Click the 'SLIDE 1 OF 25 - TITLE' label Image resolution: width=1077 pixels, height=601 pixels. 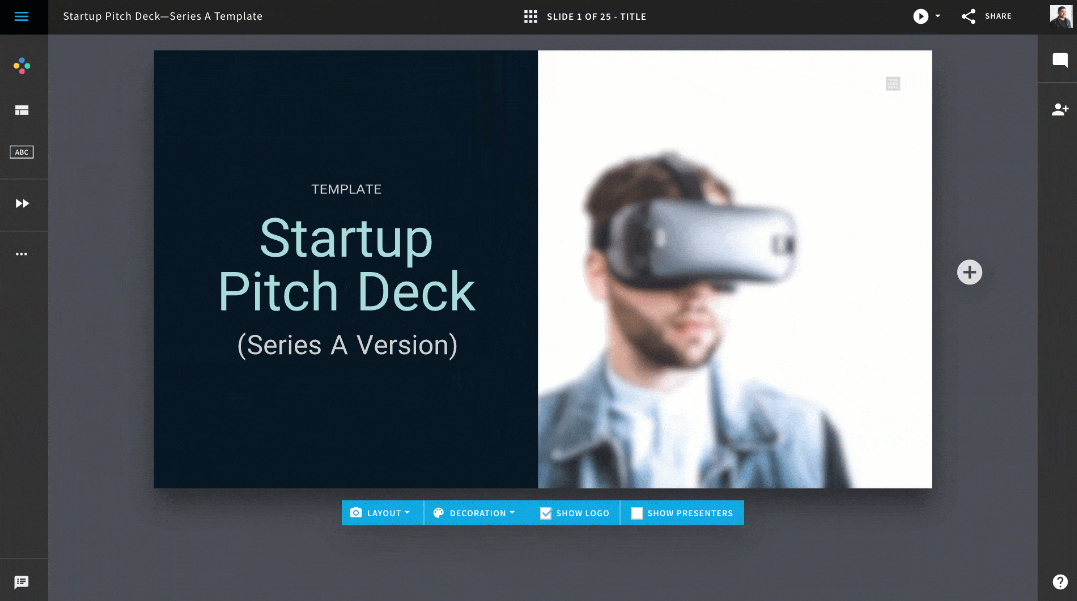coord(596,16)
